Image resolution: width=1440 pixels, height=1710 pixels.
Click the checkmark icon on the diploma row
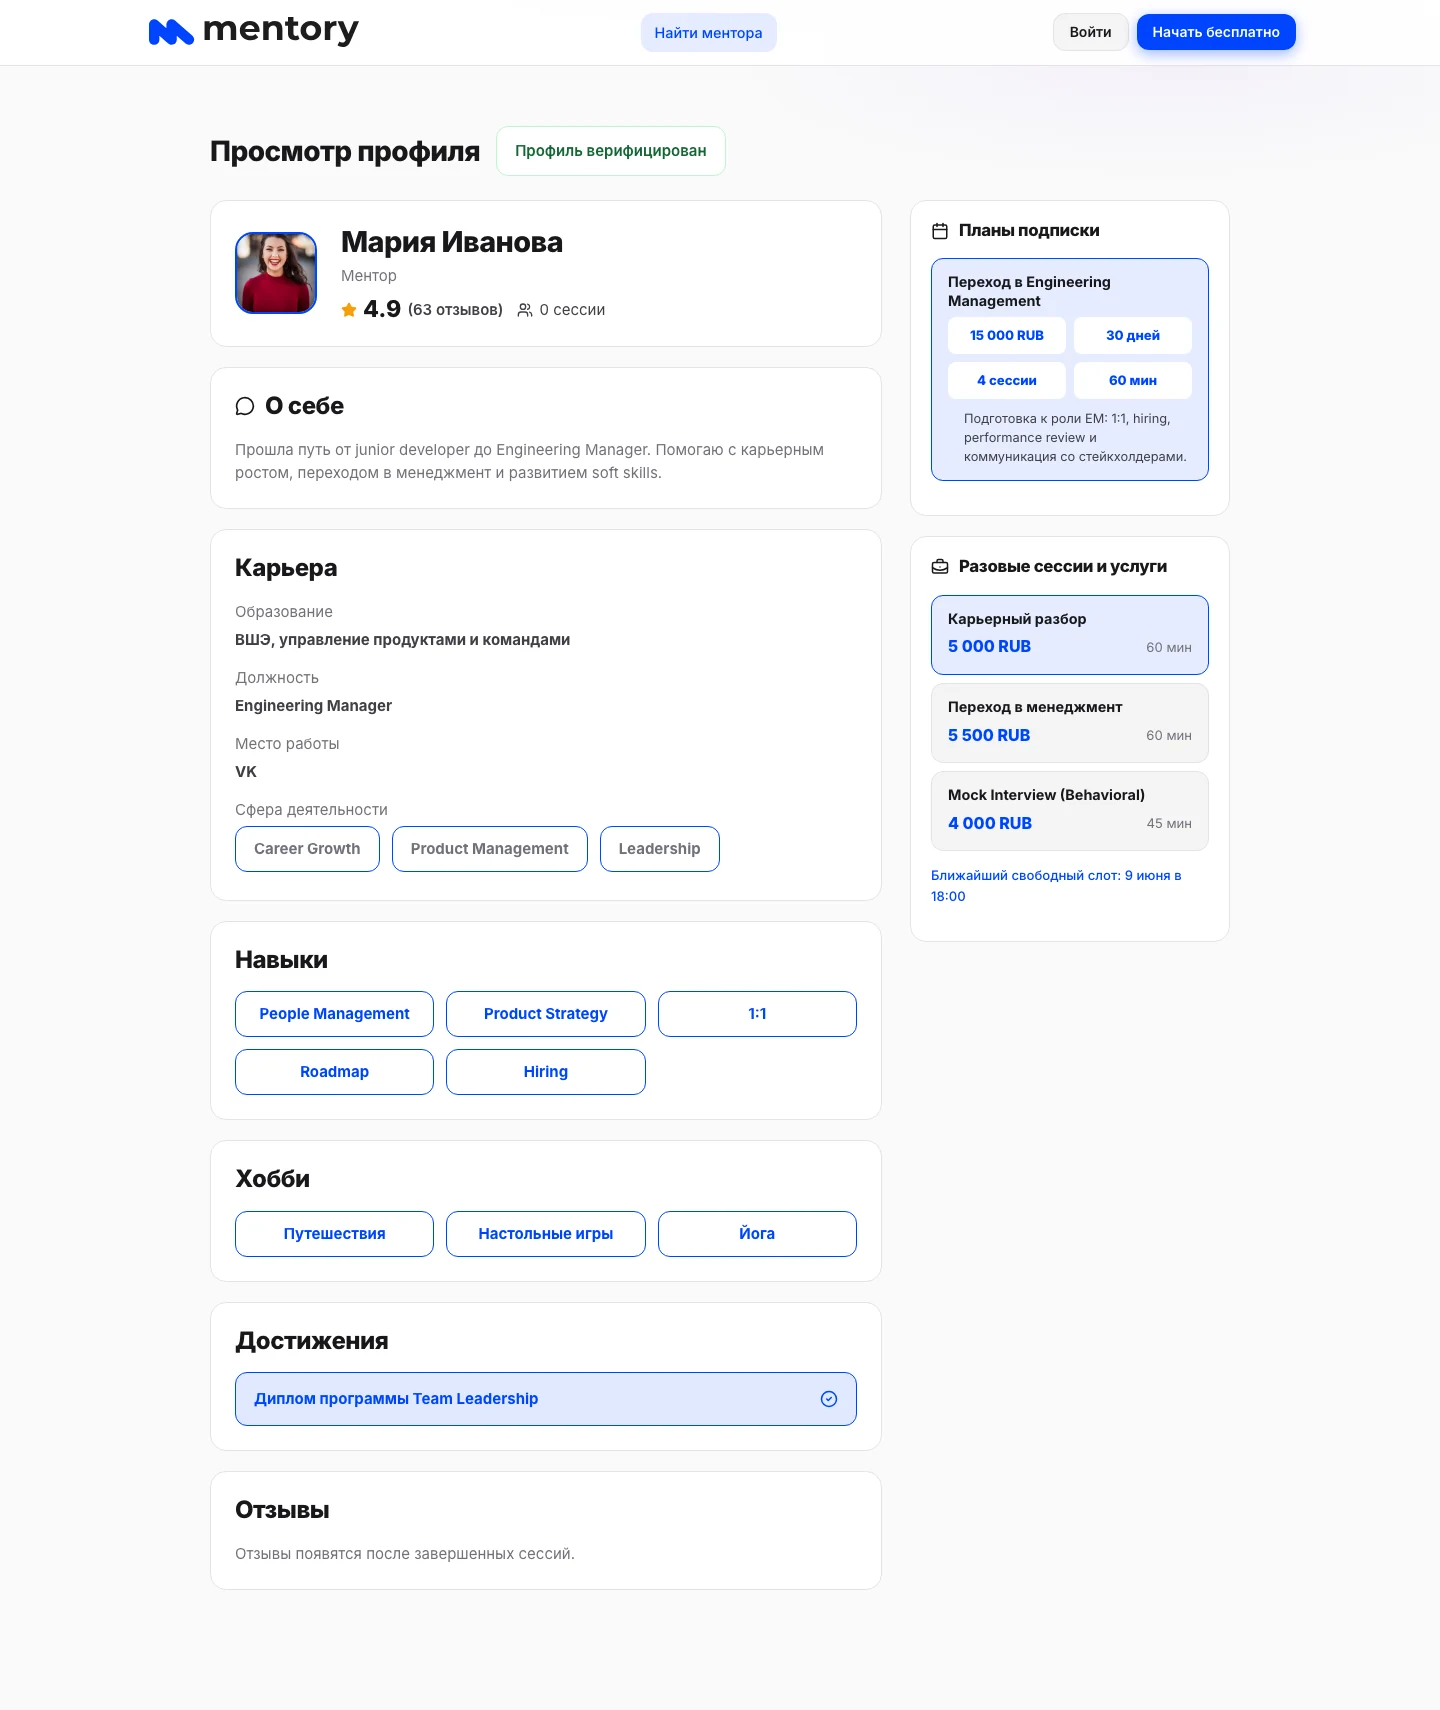click(x=829, y=1399)
